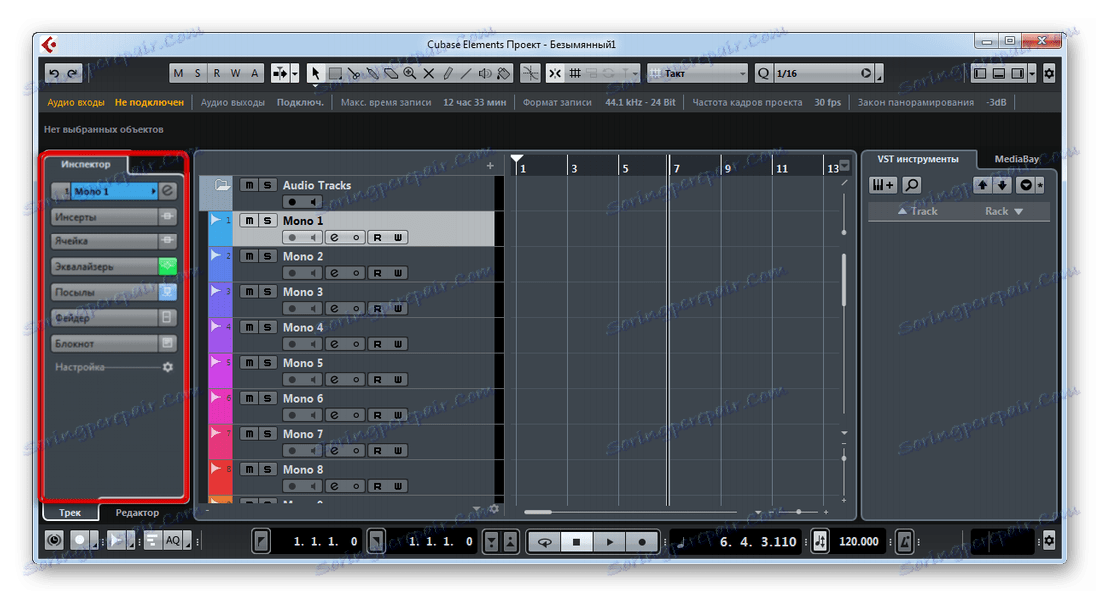The height and width of the screenshot is (597, 1100).
Task: Select the Line tool
Action: (466, 73)
